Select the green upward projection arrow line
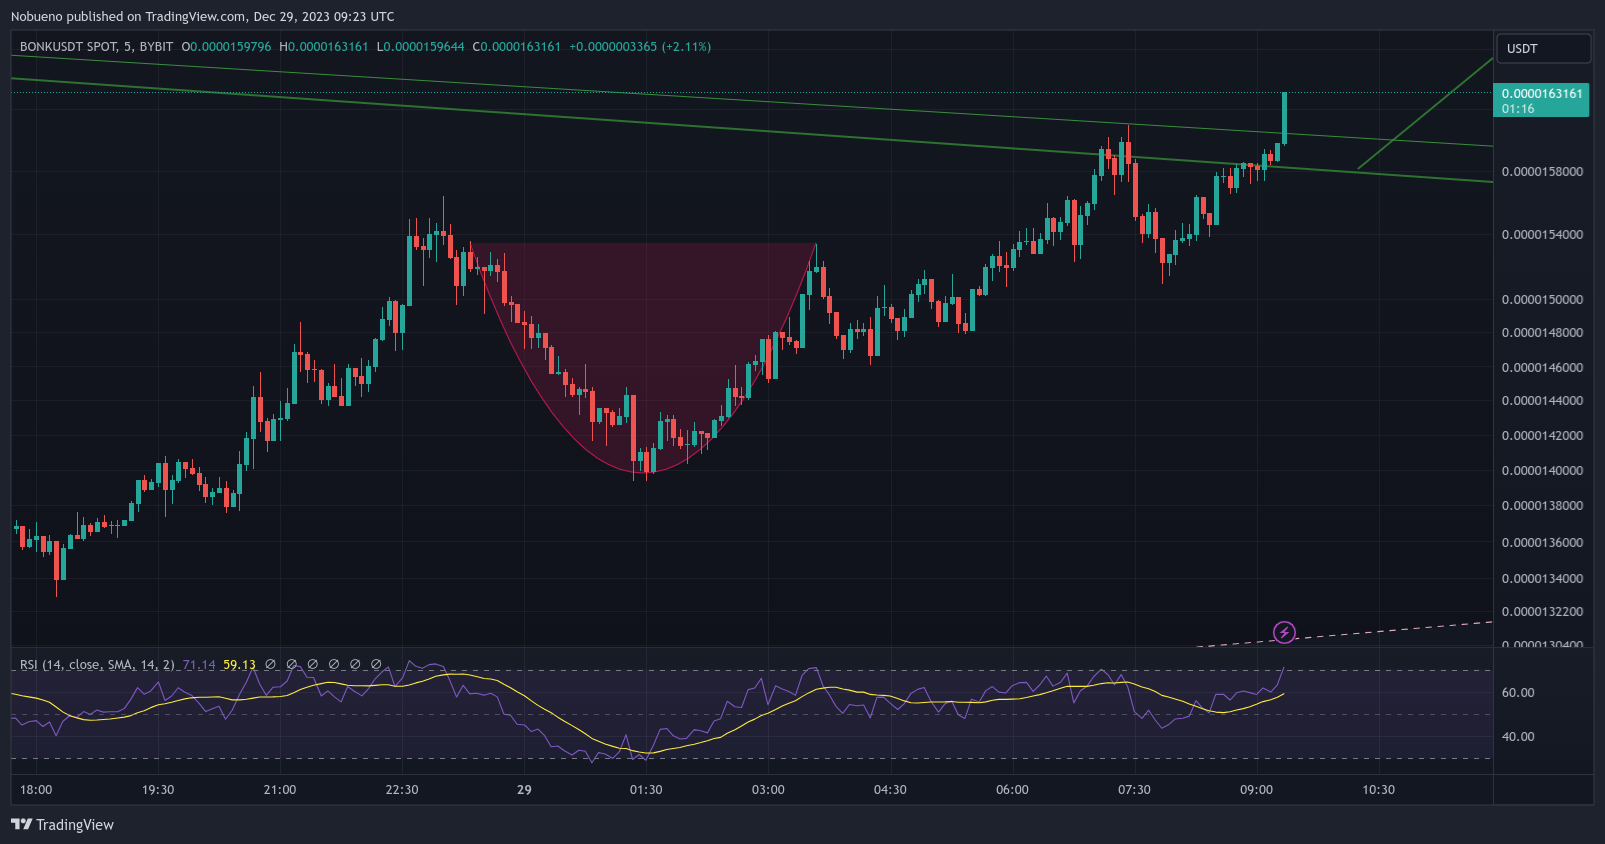 1425,114
